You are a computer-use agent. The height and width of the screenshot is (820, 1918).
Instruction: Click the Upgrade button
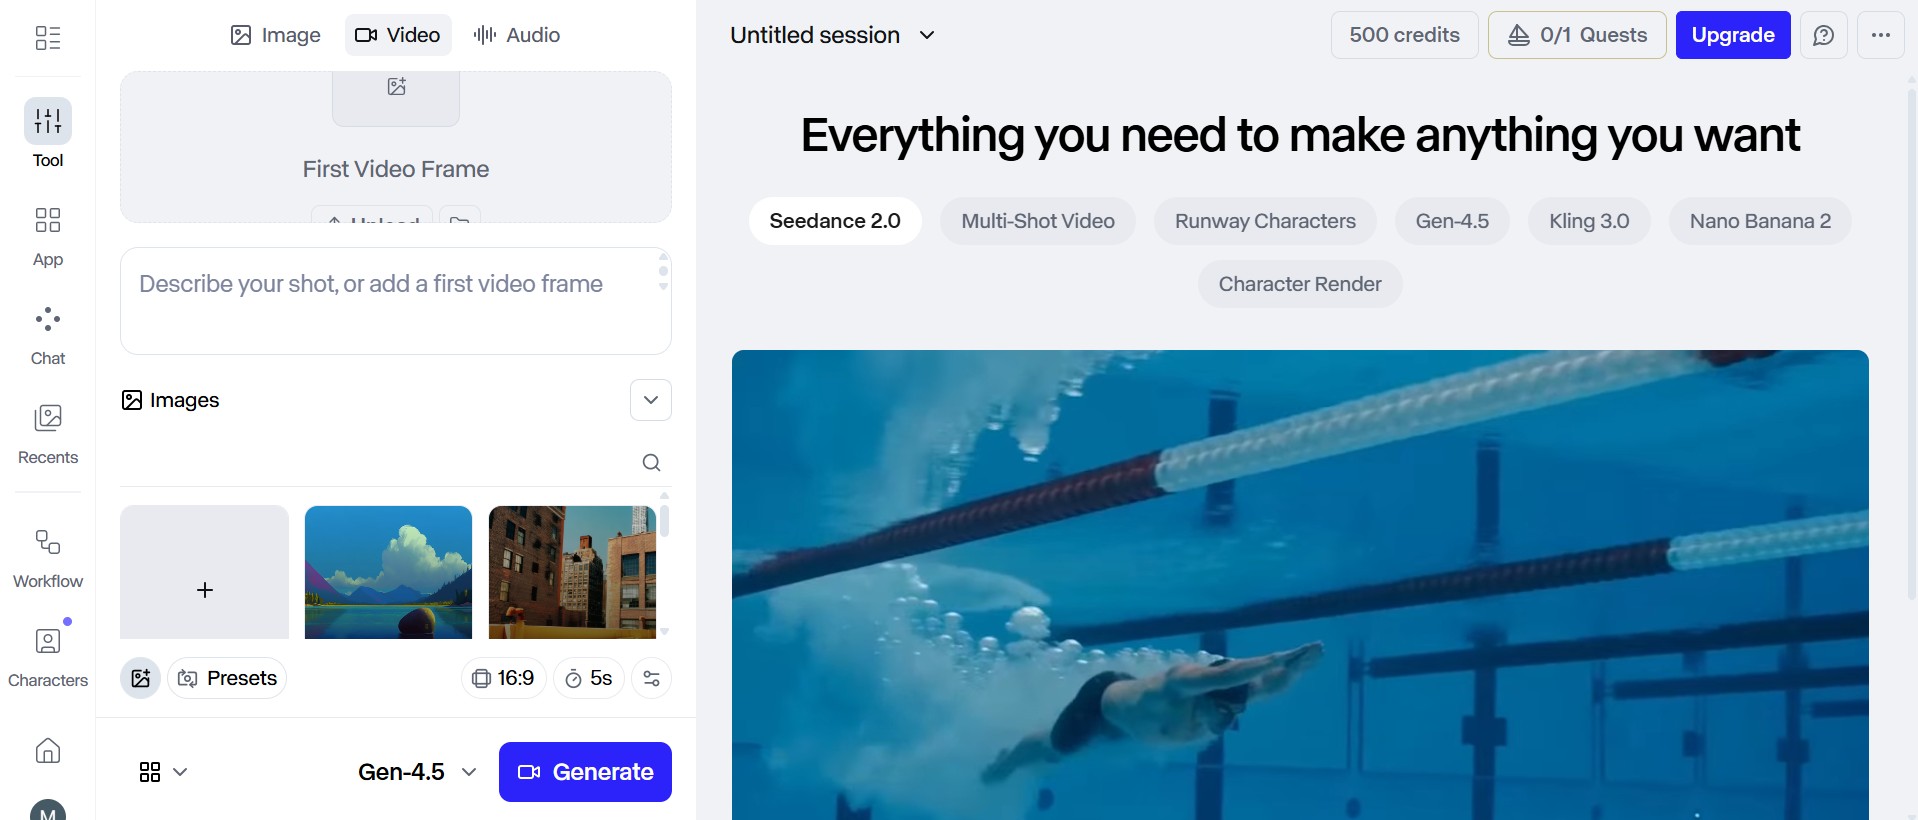point(1733,35)
